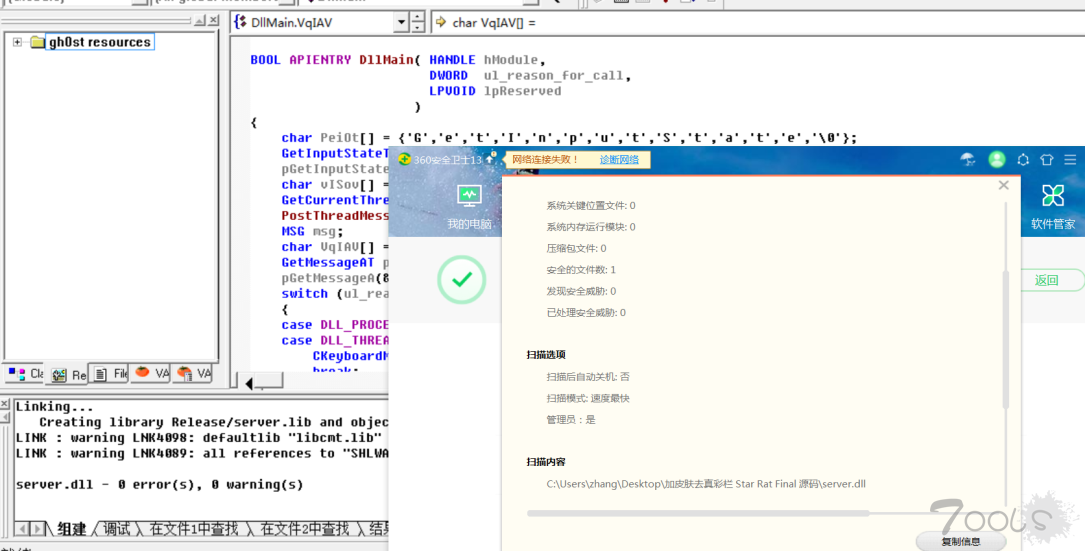The height and width of the screenshot is (551, 1085).
Task: Close the scan details popup
Action: coord(1003,185)
